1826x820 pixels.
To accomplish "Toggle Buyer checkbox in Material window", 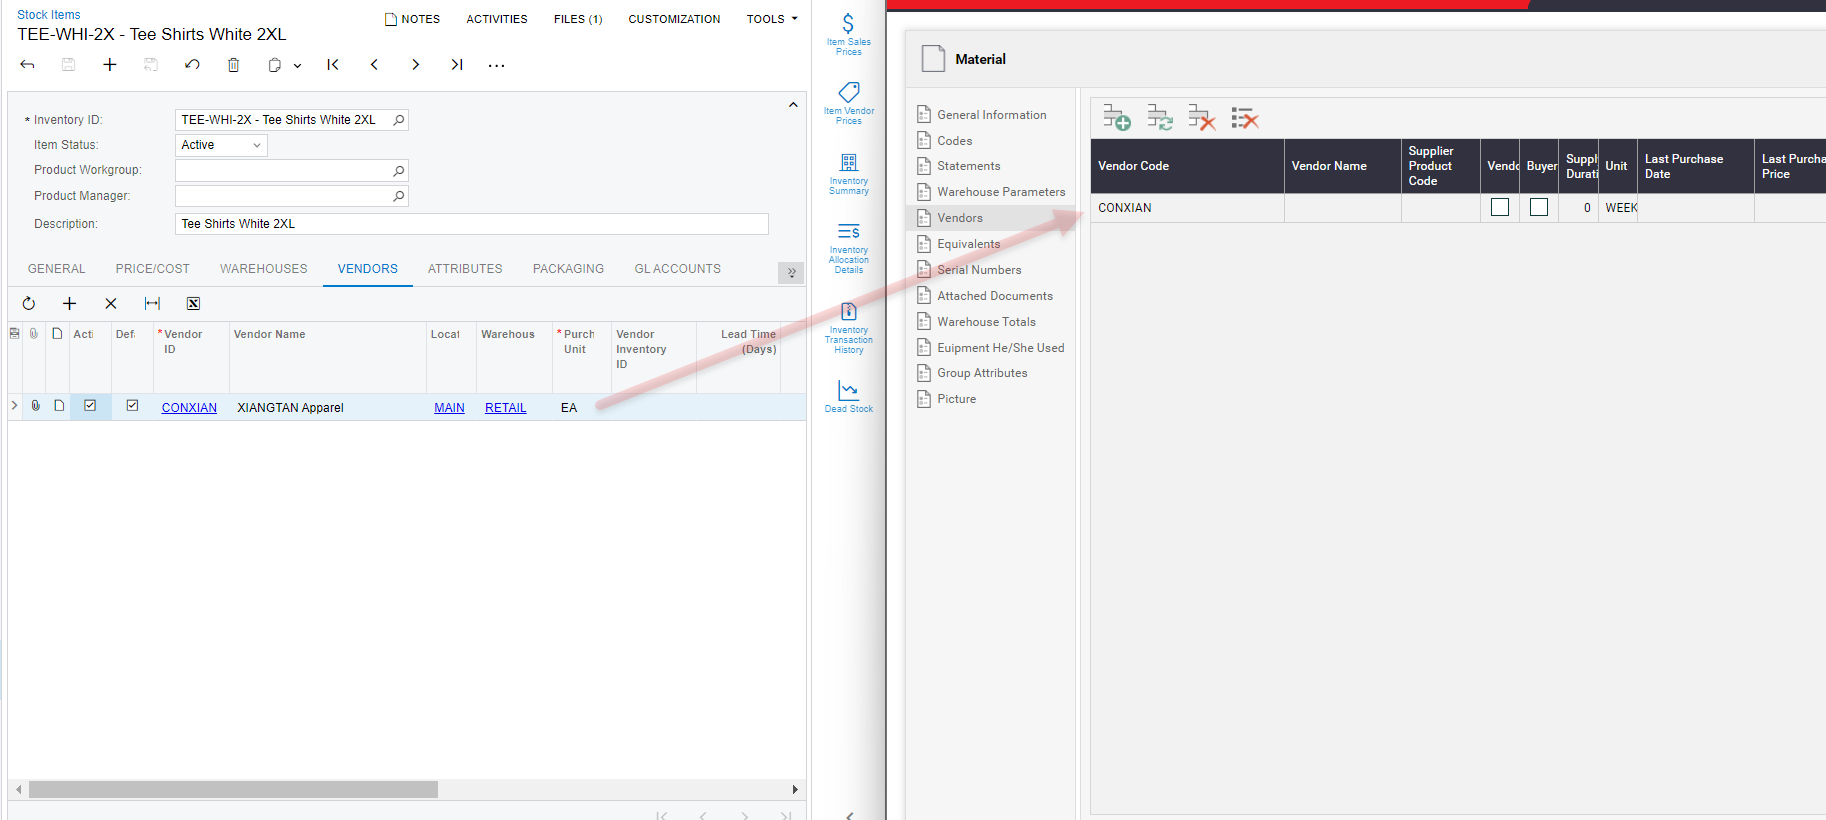I will coord(1539,207).
